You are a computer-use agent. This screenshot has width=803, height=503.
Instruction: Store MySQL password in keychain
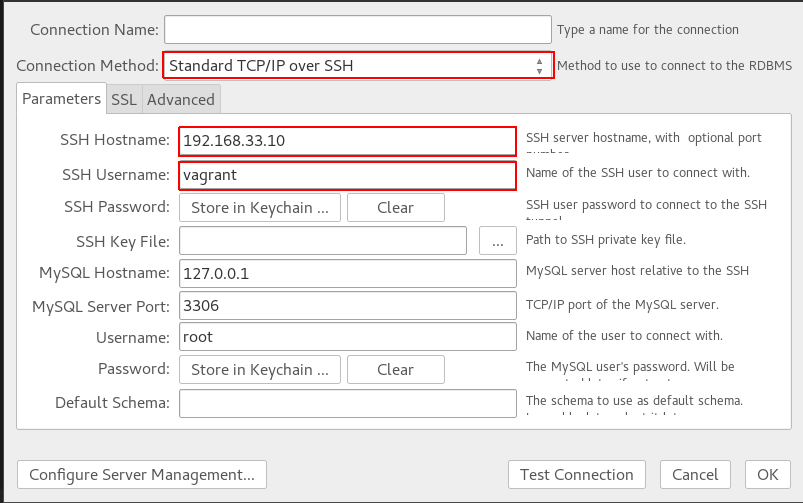point(260,370)
